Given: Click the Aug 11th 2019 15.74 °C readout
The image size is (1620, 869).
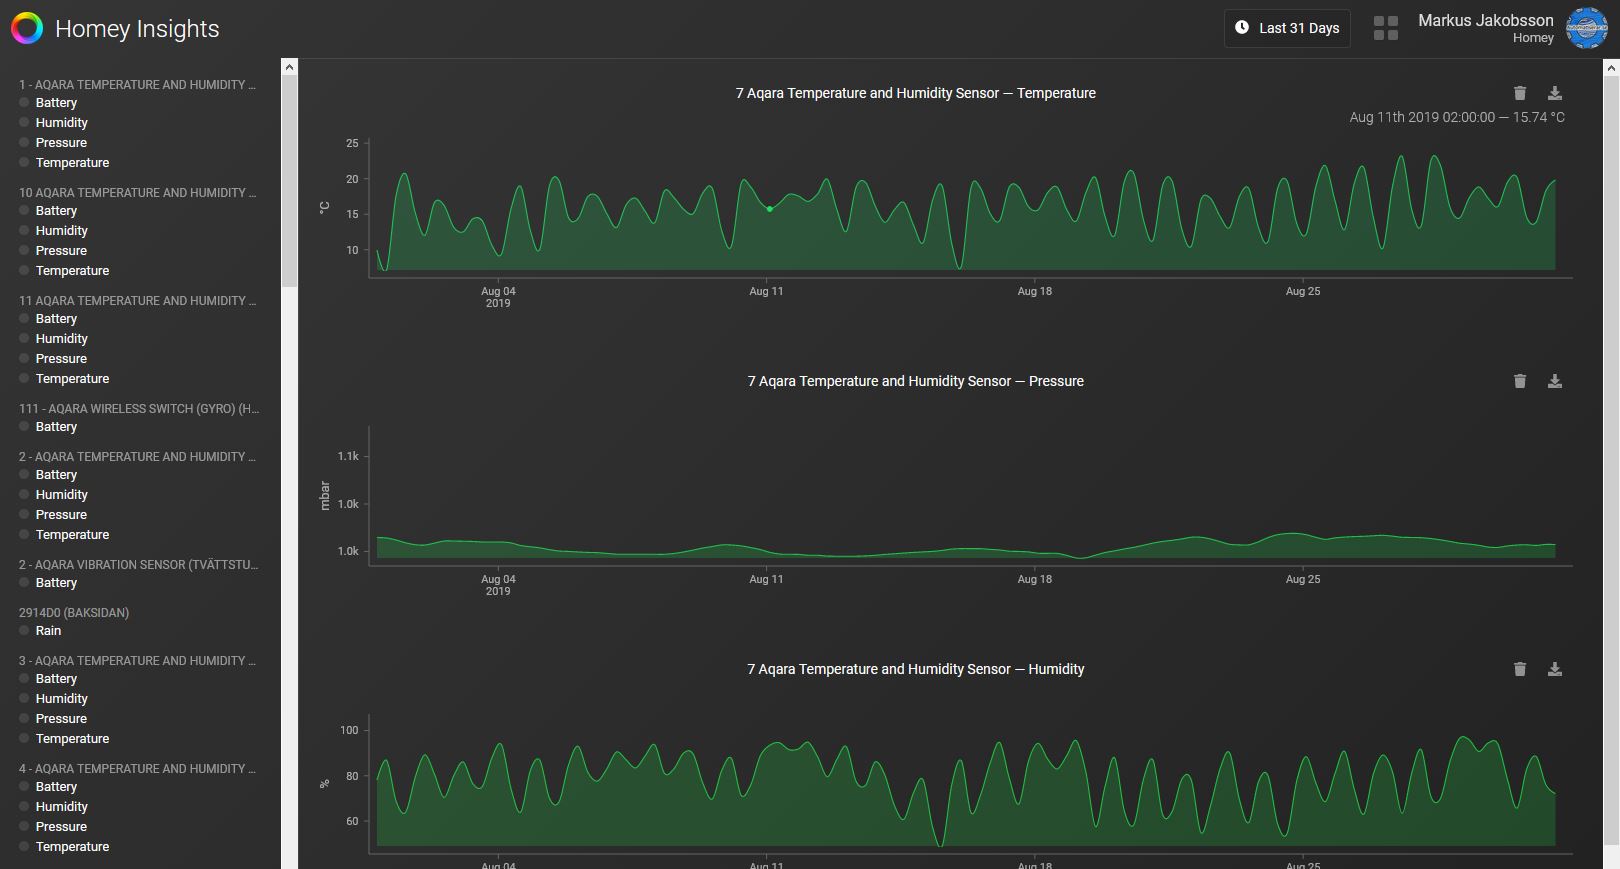Looking at the screenshot, I should (1457, 117).
